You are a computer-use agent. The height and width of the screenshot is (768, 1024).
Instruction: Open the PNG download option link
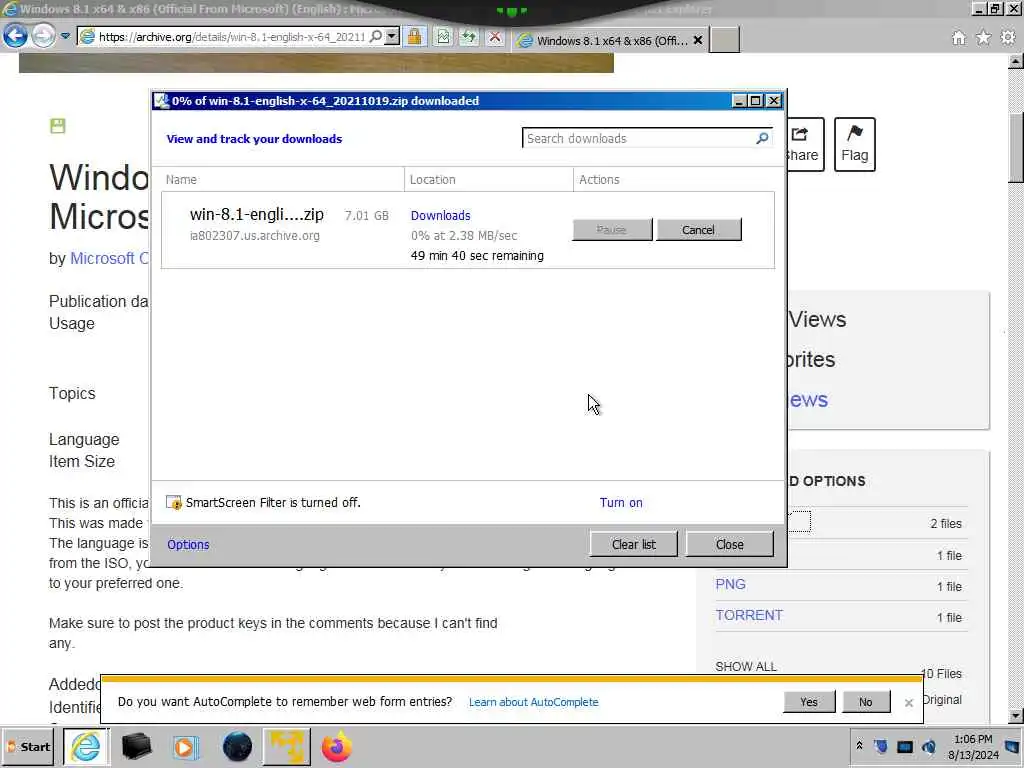(730, 584)
